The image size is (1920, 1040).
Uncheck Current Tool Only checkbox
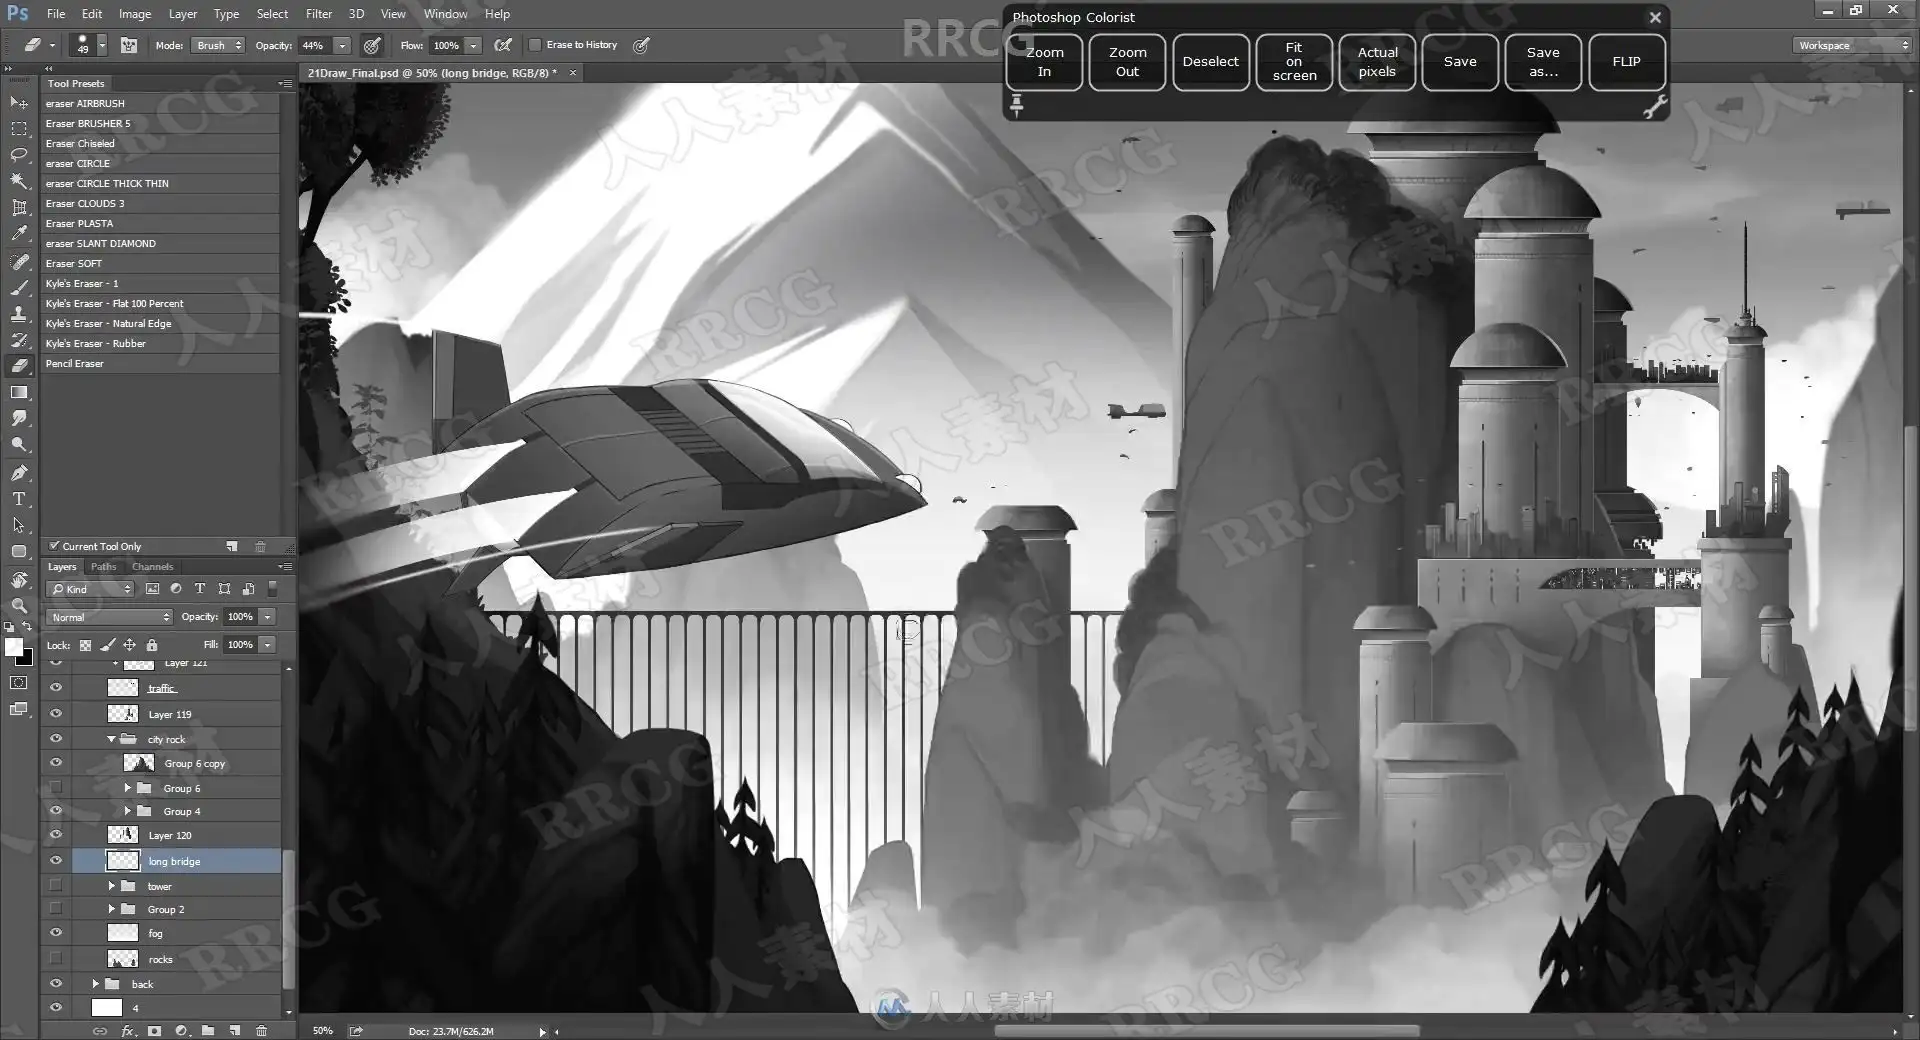55,546
